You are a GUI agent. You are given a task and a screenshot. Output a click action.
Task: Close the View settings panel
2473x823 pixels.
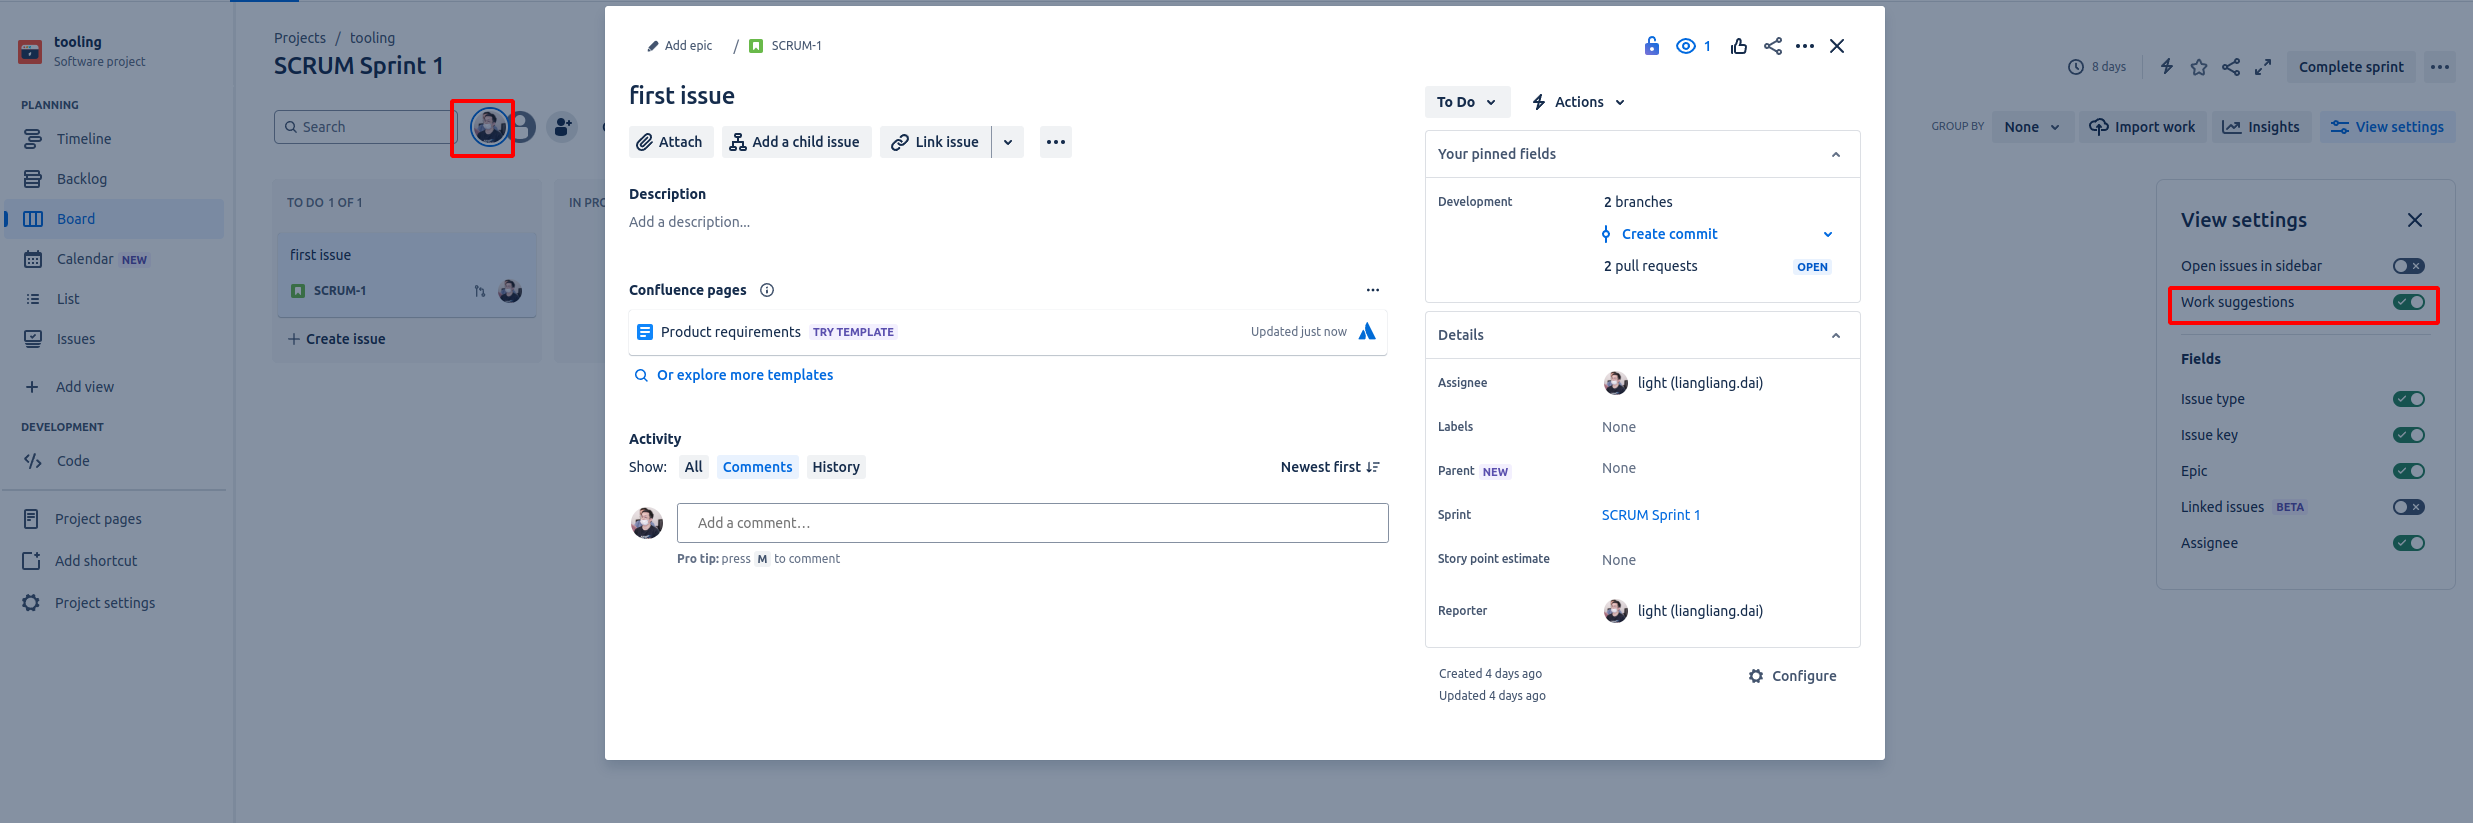(x=2415, y=220)
